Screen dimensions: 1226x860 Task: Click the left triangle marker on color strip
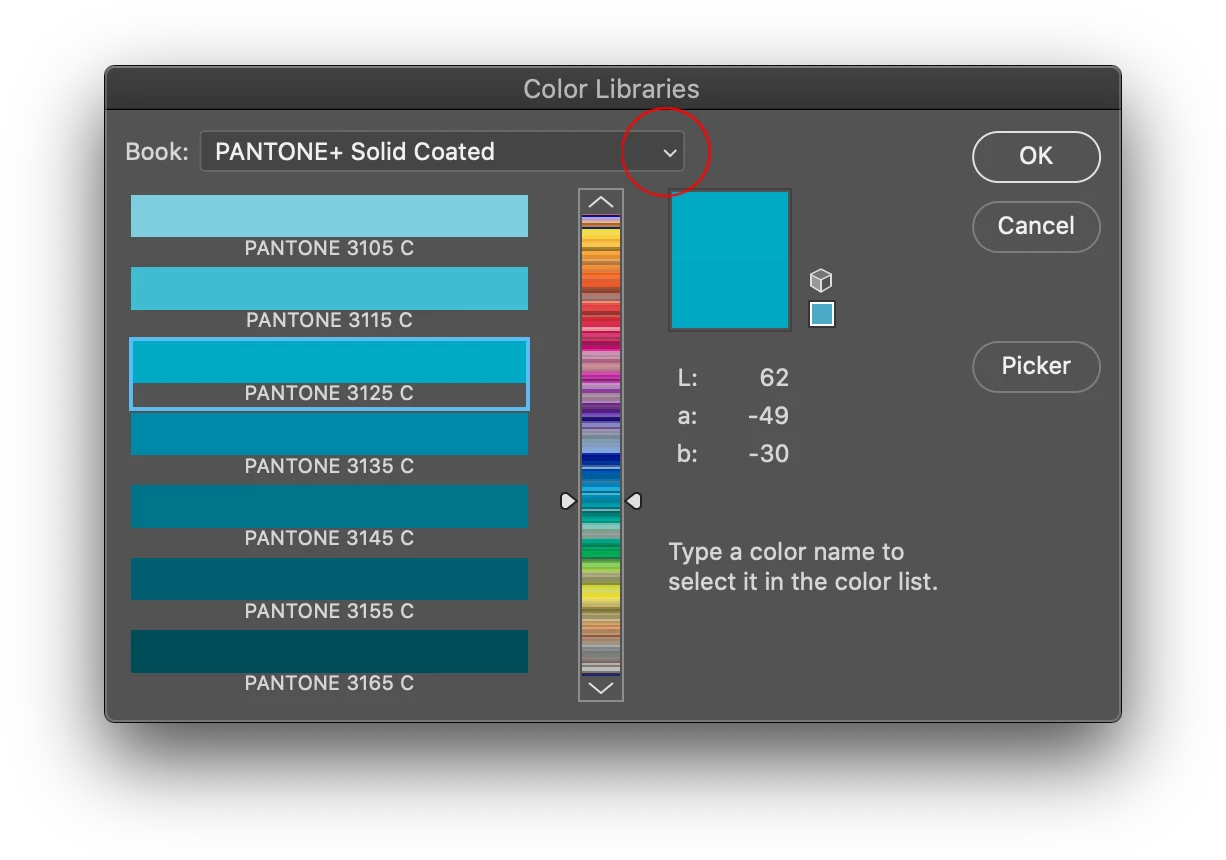(x=568, y=500)
